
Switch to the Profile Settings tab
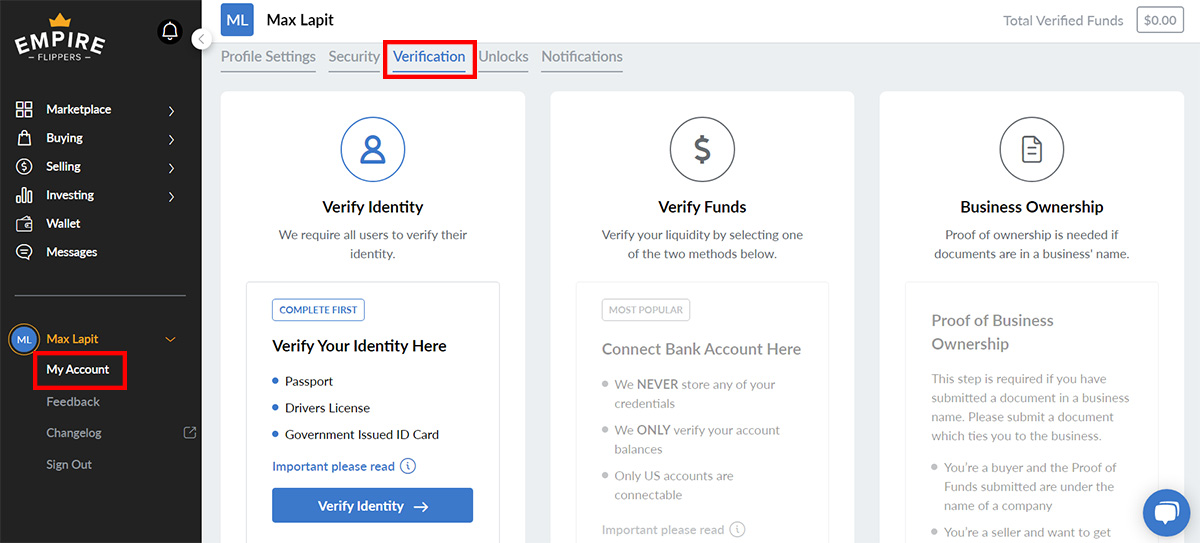click(268, 57)
